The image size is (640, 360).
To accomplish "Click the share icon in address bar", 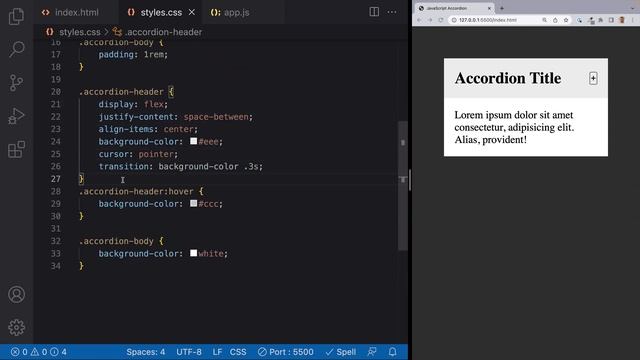I will [555, 20].
